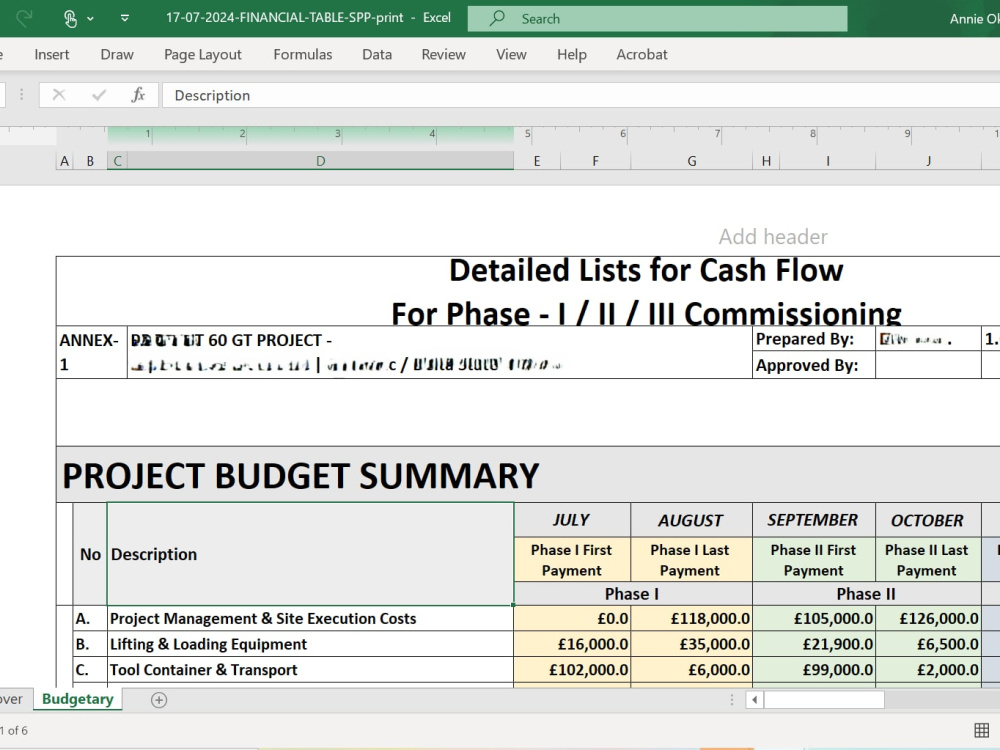Add a new sheet with plus icon
This screenshot has width=1000, height=750.
(159, 700)
